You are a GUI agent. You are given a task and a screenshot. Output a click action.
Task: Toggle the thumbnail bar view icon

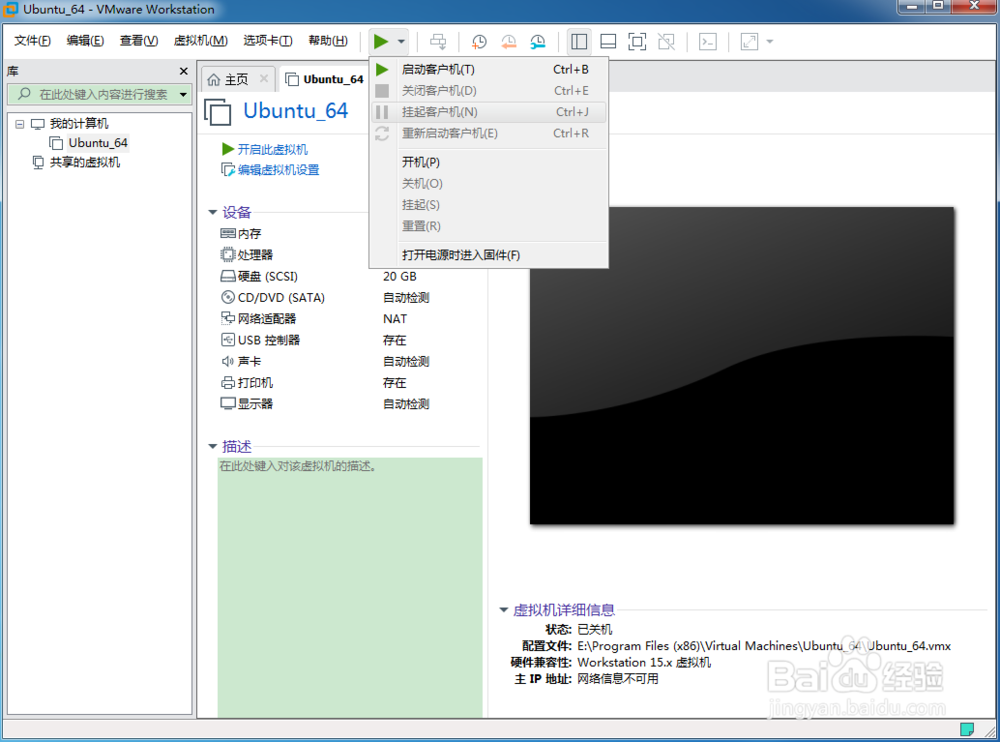coord(608,41)
